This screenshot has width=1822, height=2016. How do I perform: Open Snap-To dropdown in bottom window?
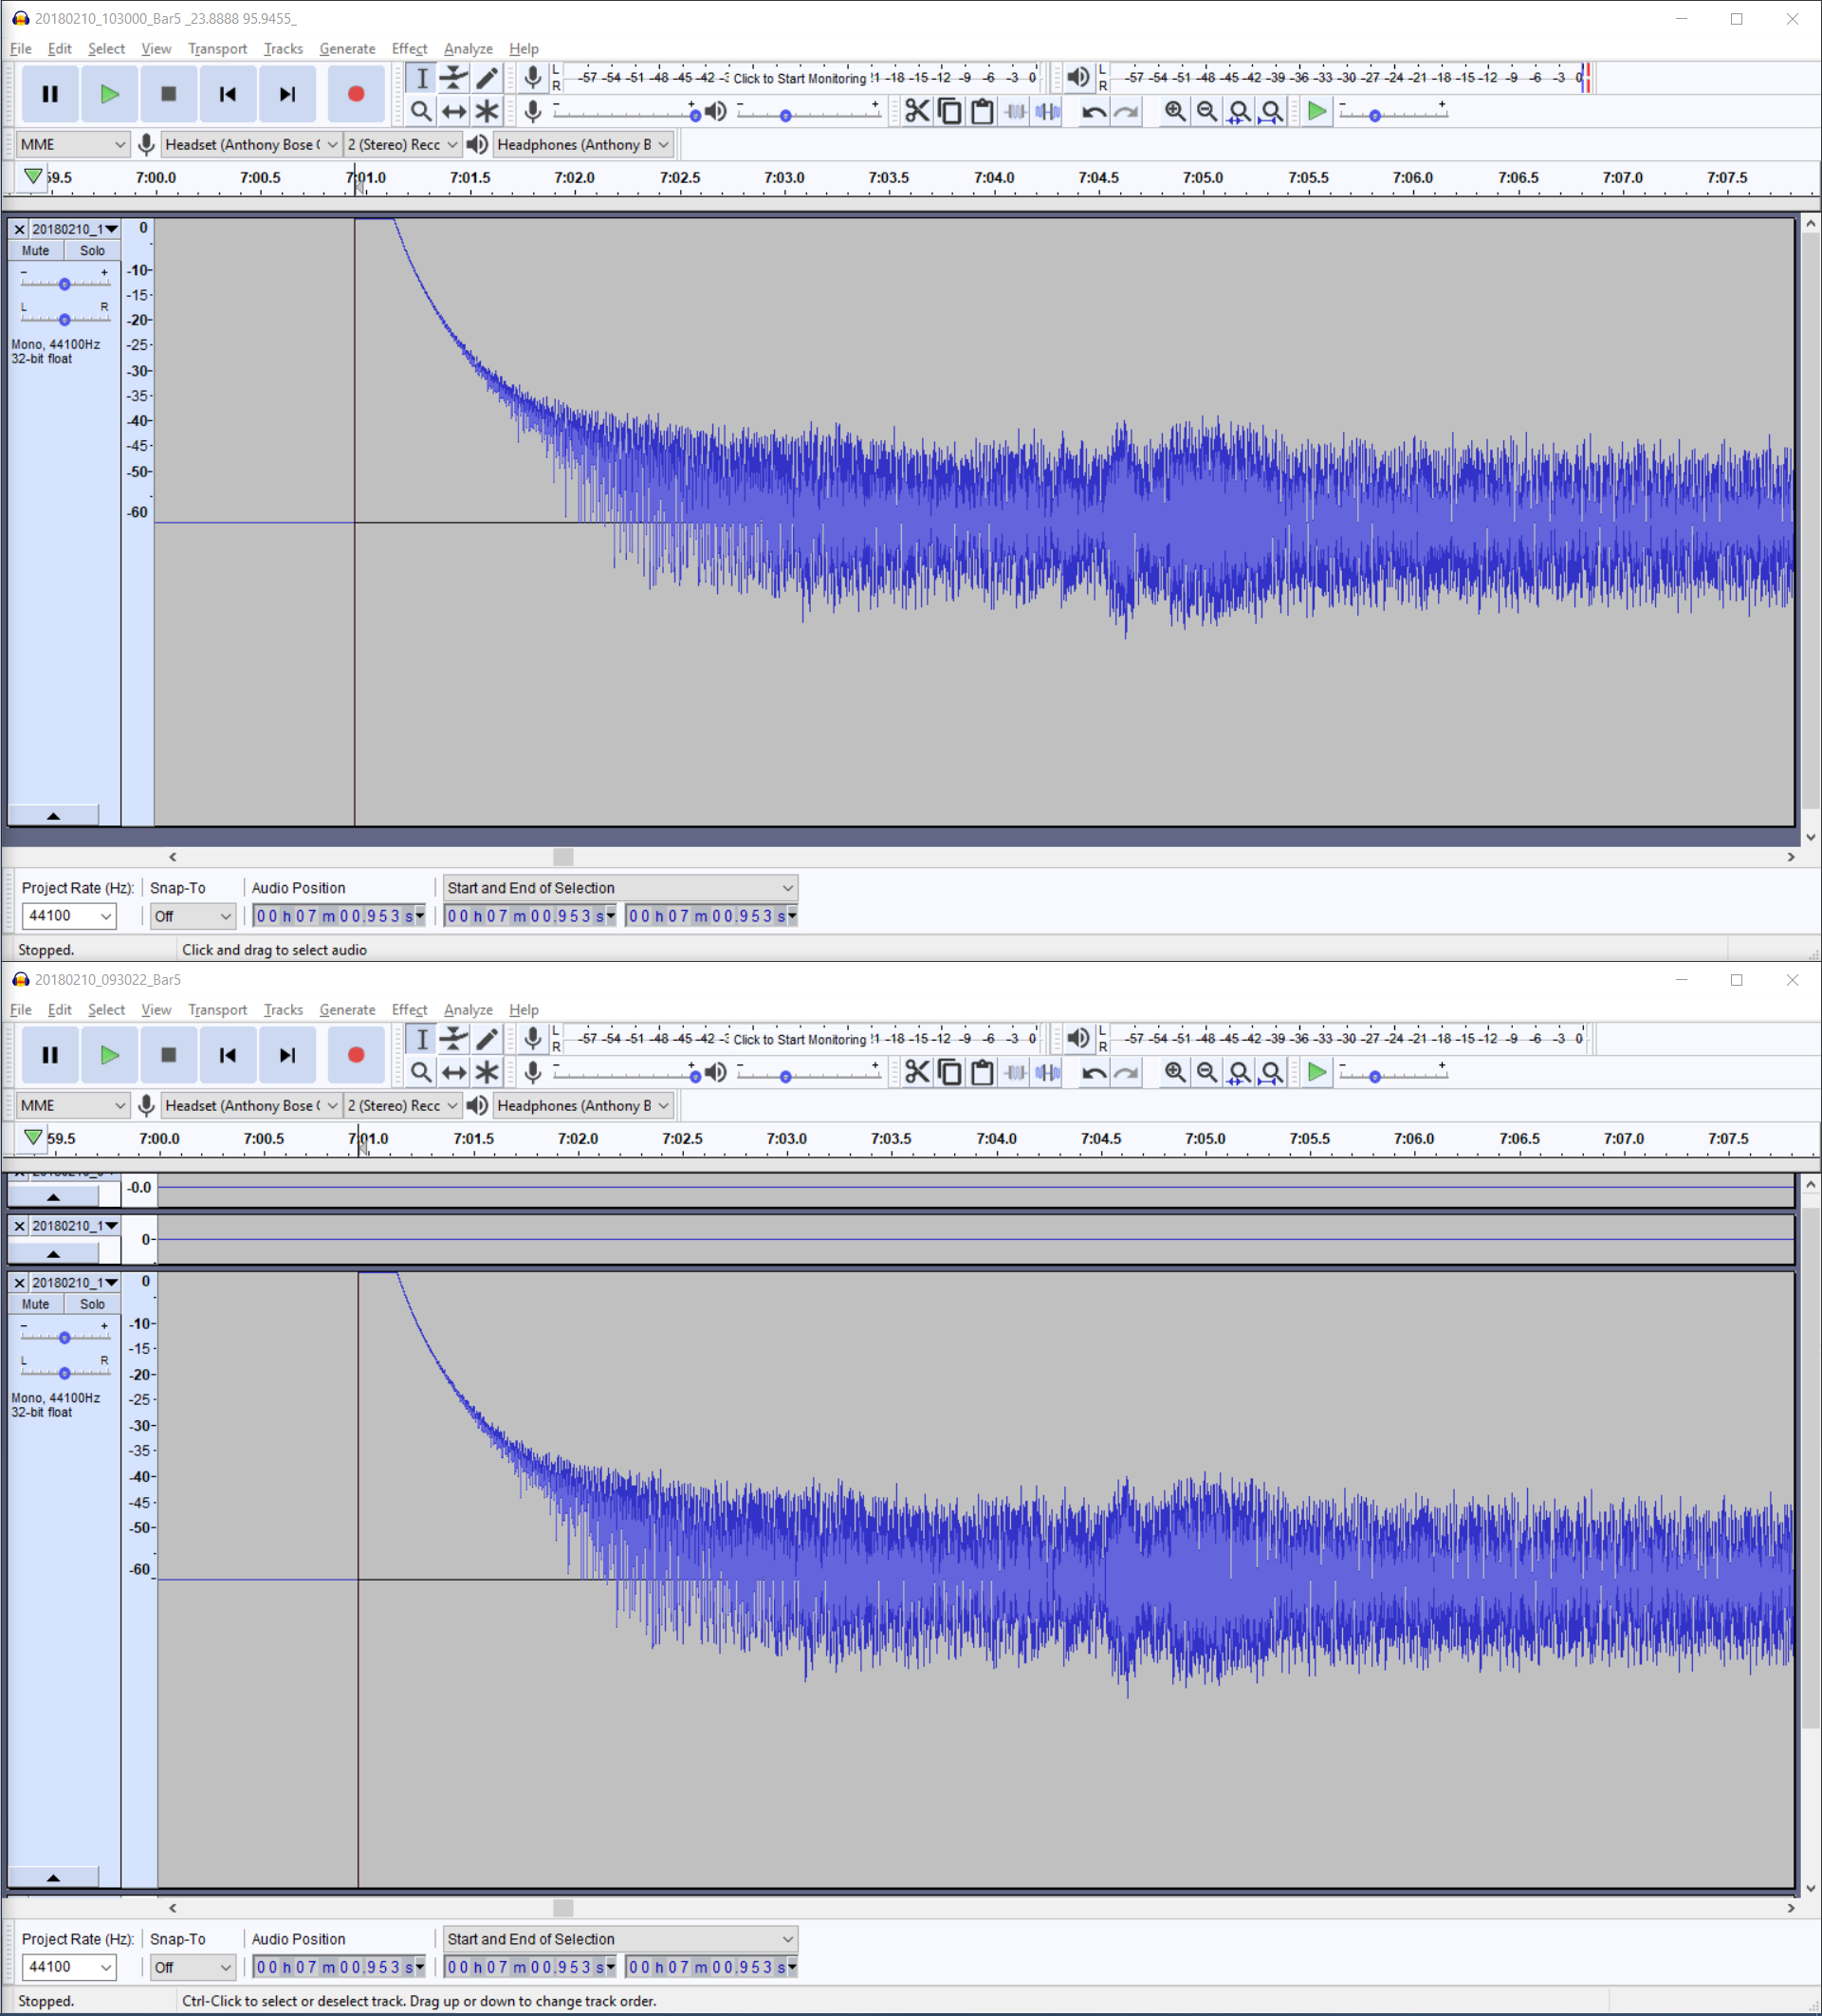click(193, 1967)
